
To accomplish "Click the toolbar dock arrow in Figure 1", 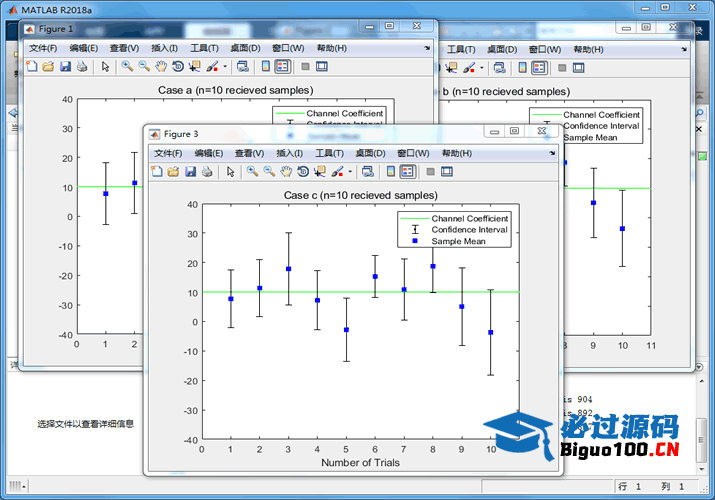I will pyautogui.click(x=428, y=47).
